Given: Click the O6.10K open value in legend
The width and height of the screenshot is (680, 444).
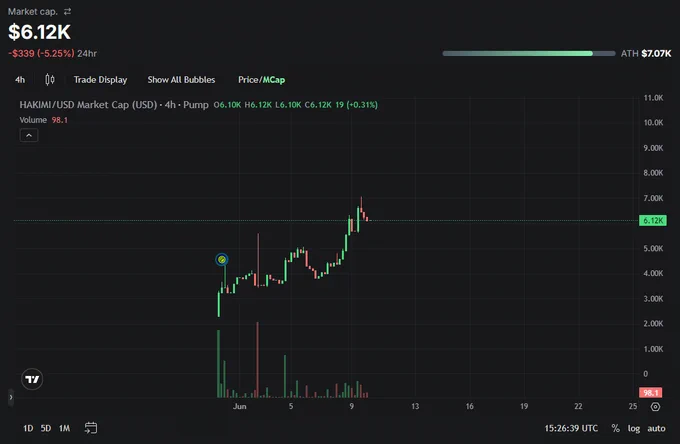Looking at the screenshot, I should (227, 105).
